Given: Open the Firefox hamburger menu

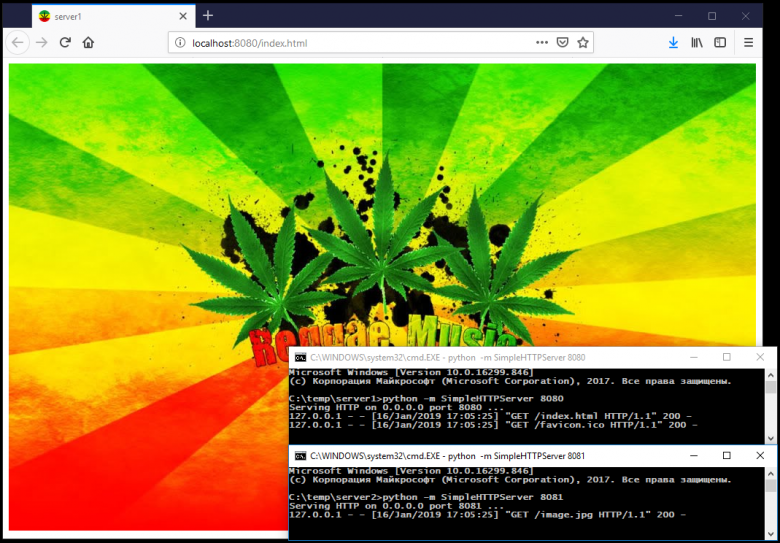Looking at the screenshot, I should (748, 43).
